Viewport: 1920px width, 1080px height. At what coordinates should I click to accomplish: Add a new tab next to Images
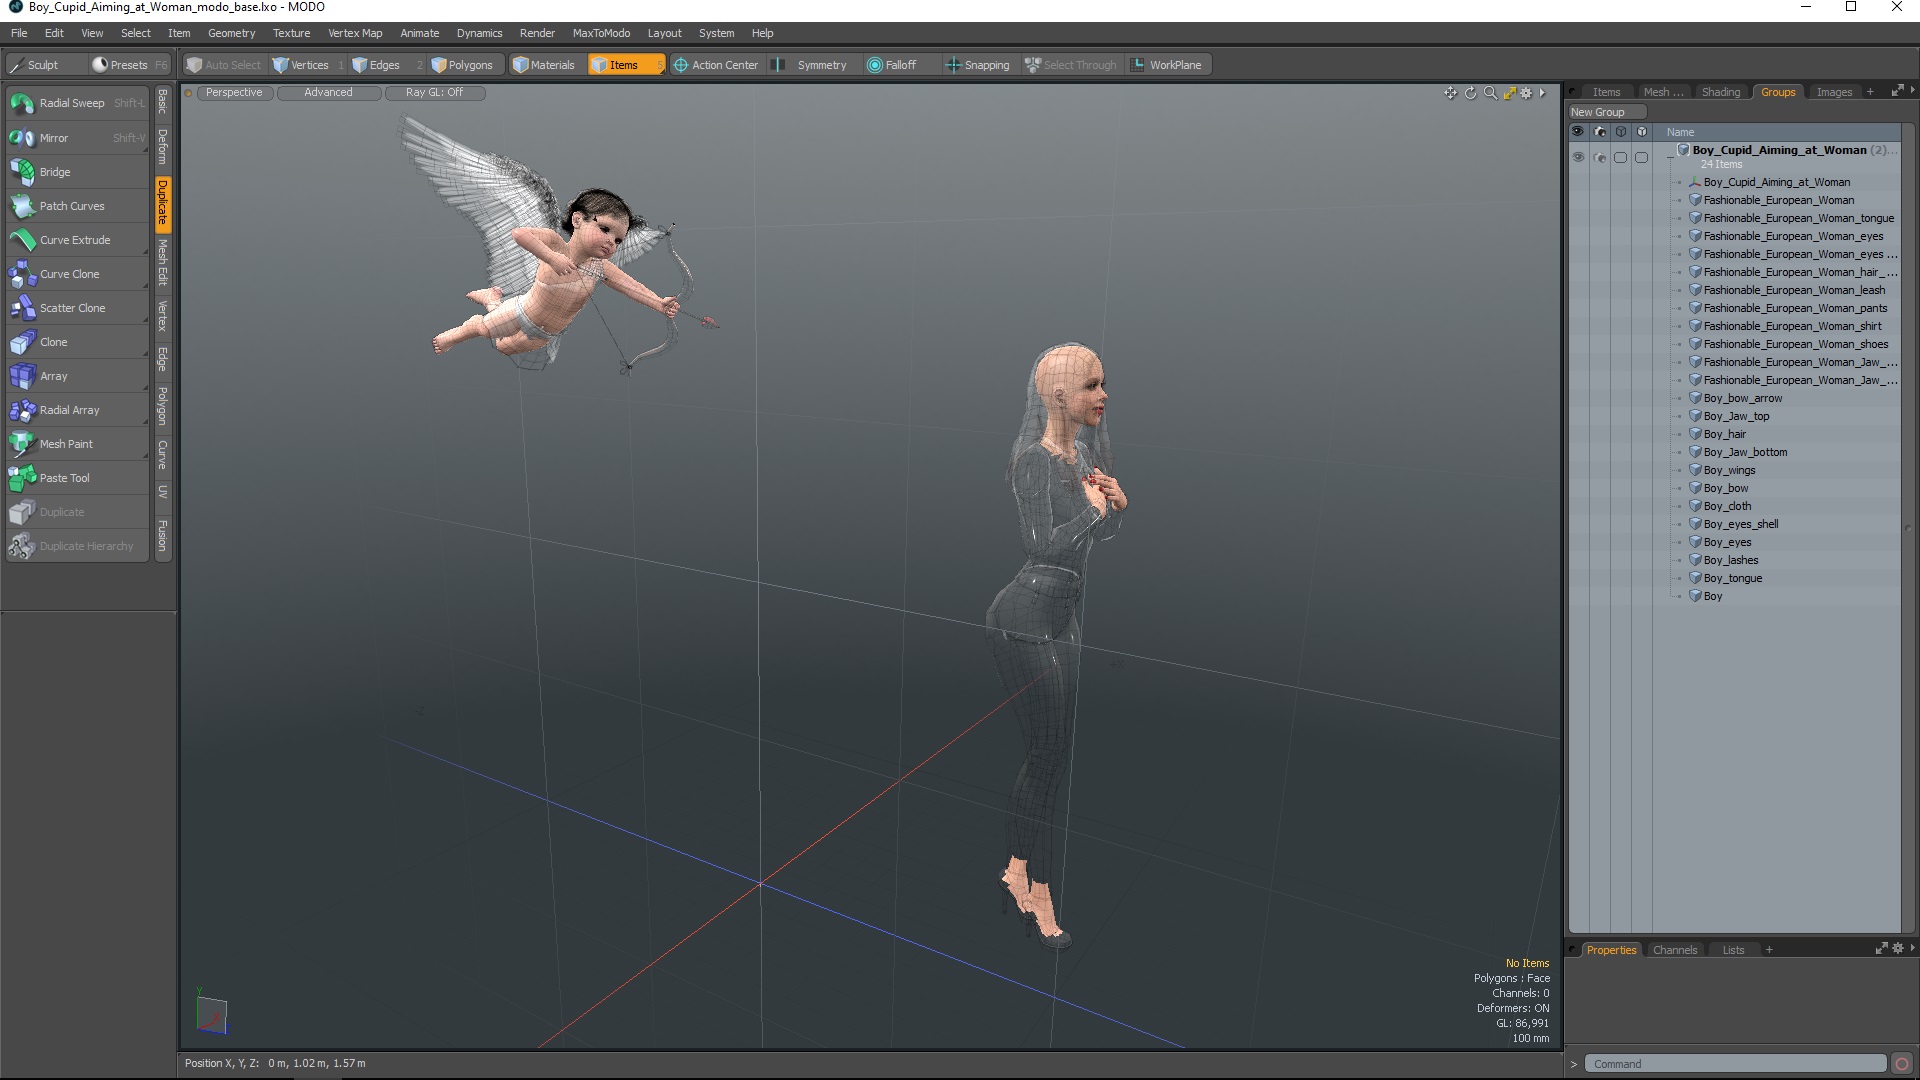click(1870, 92)
